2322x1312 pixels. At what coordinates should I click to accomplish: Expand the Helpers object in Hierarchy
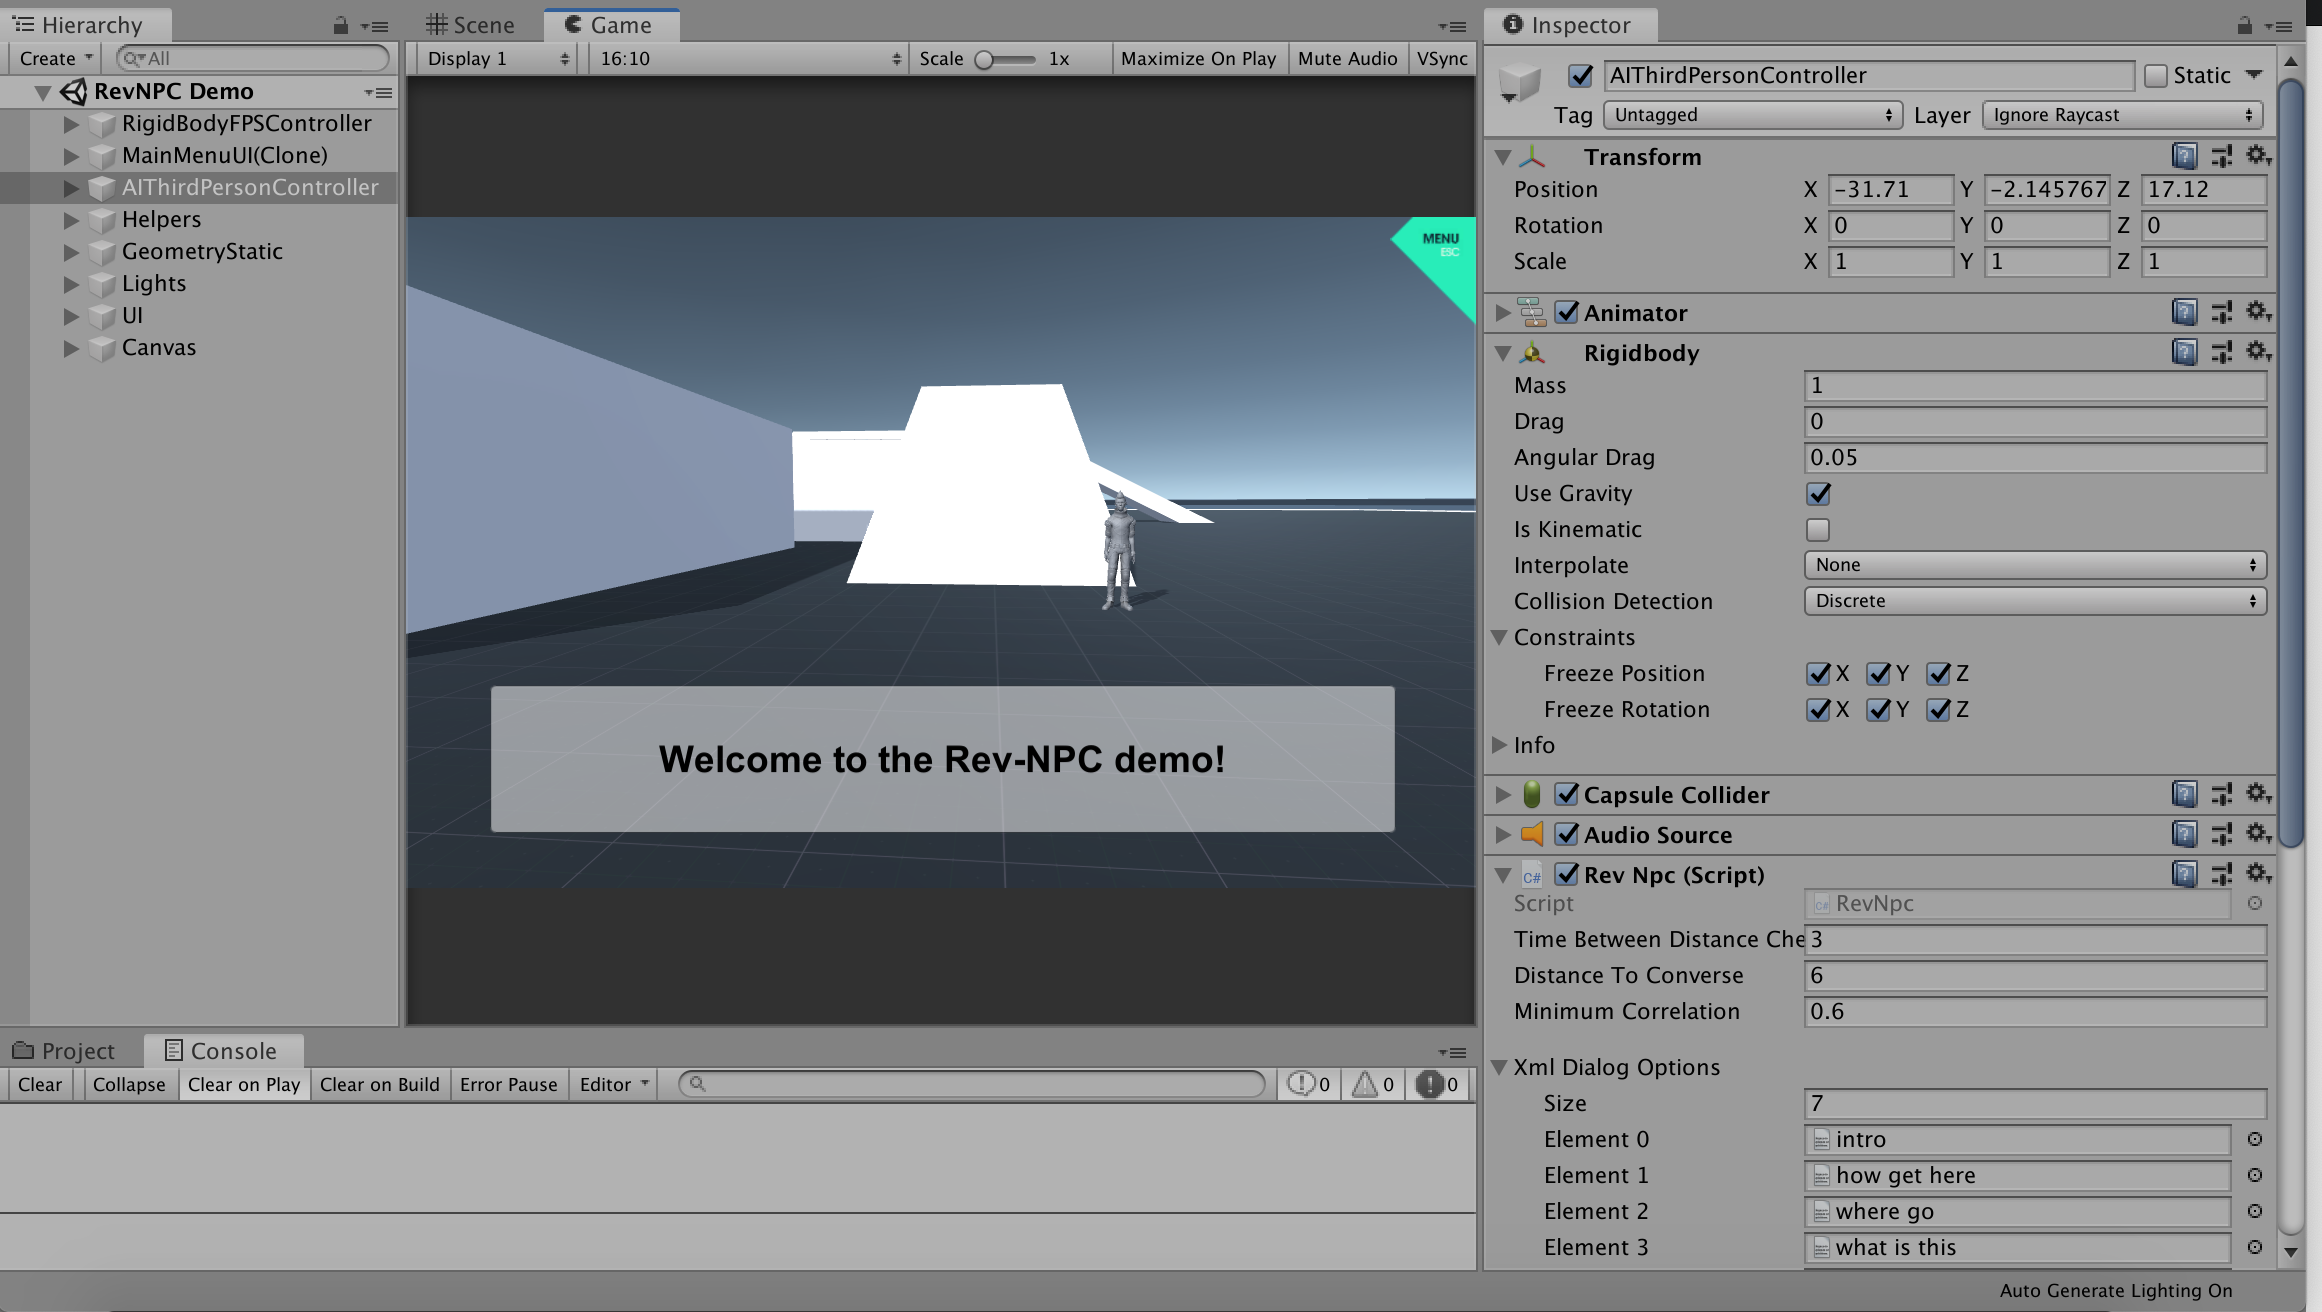coord(71,219)
